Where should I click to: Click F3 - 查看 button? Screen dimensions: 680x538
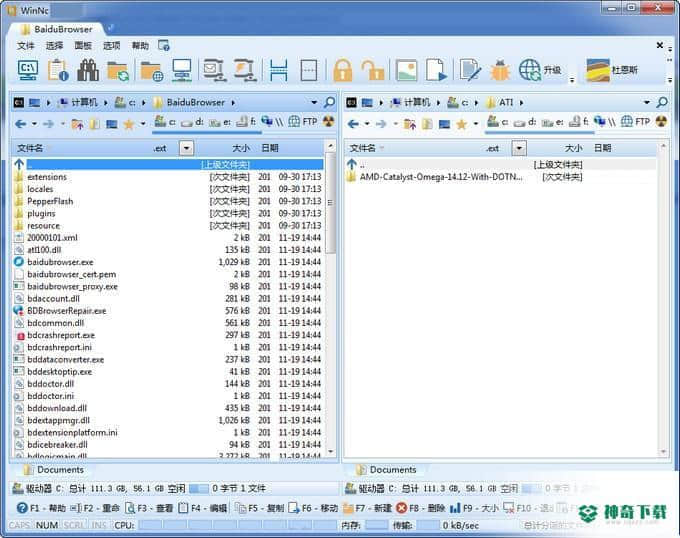(x=149, y=508)
